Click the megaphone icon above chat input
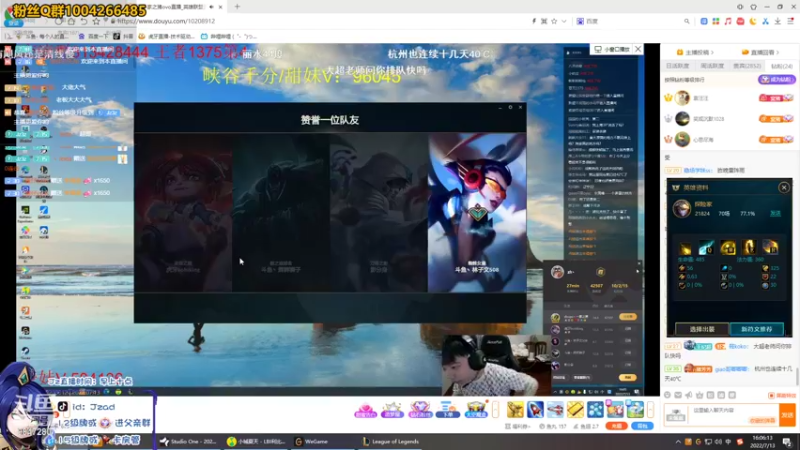The image size is (800, 450). coord(689,395)
